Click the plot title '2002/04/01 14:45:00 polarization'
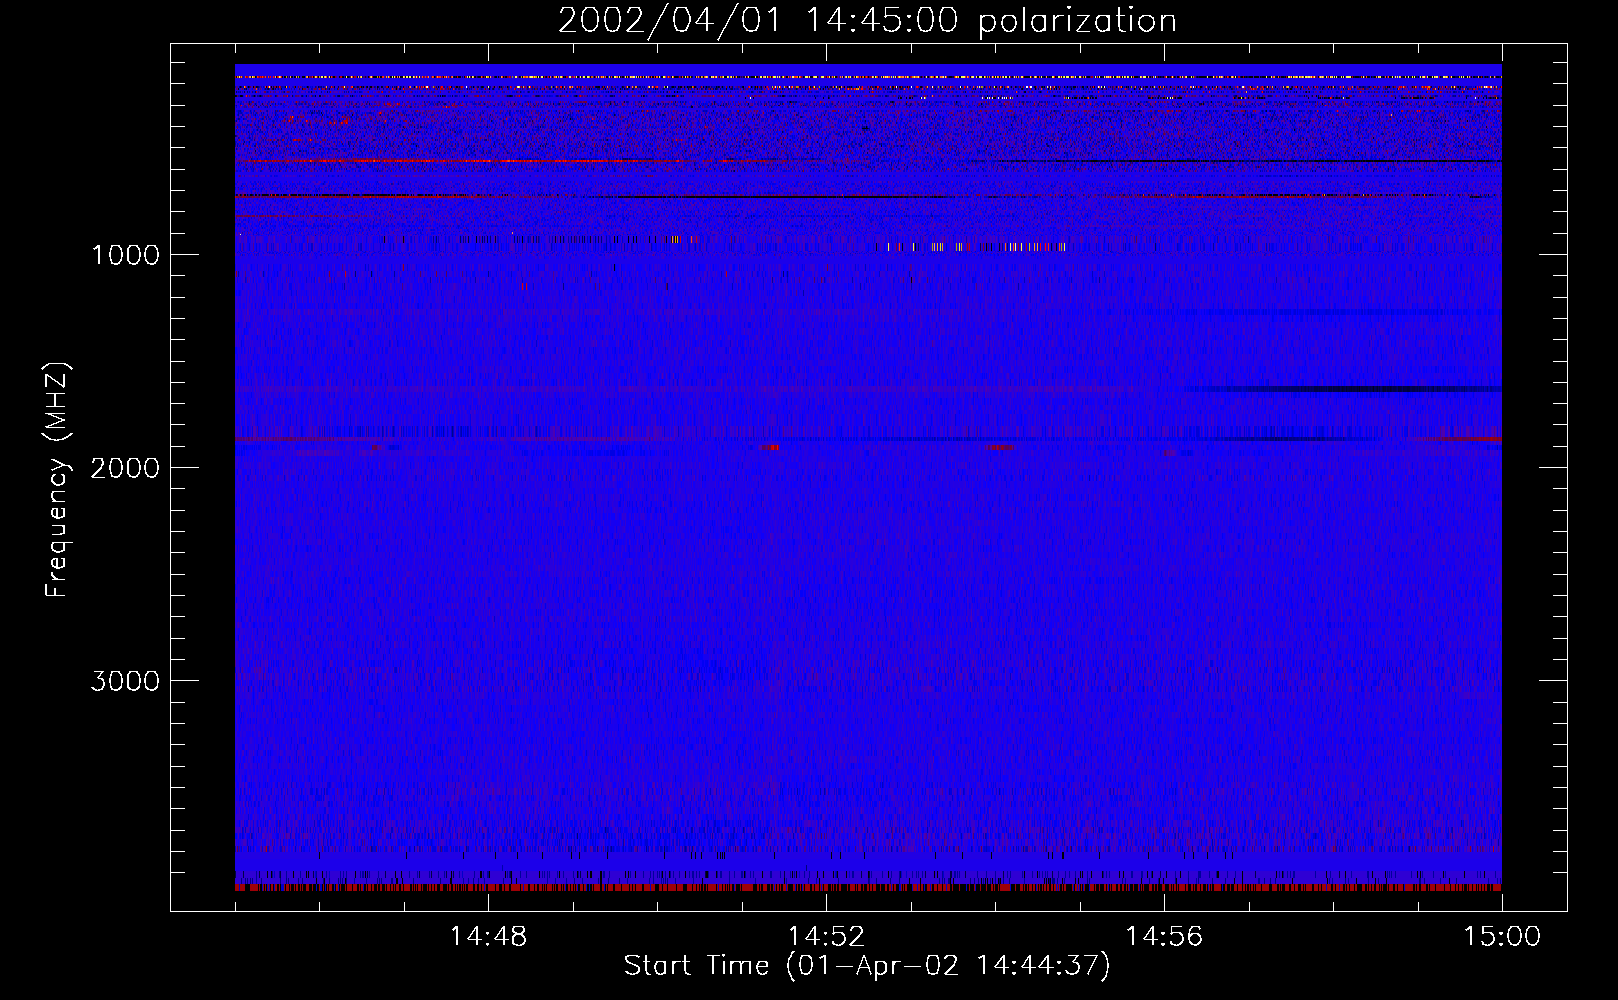The image size is (1618, 1000). click(x=867, y=21)
